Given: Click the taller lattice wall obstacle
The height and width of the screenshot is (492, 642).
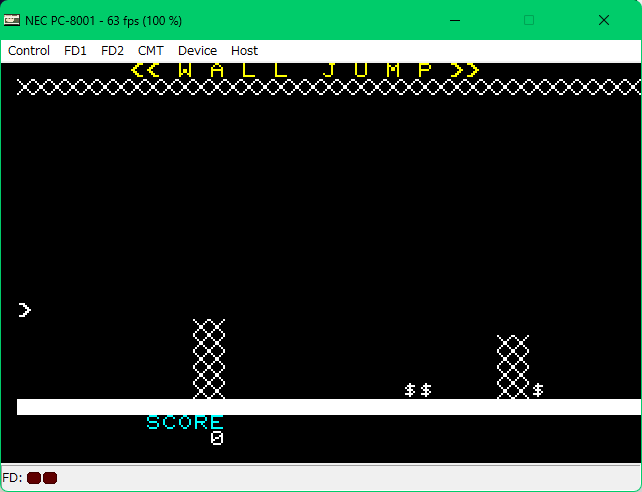Looking at the screenshot, I should [209, 359].
